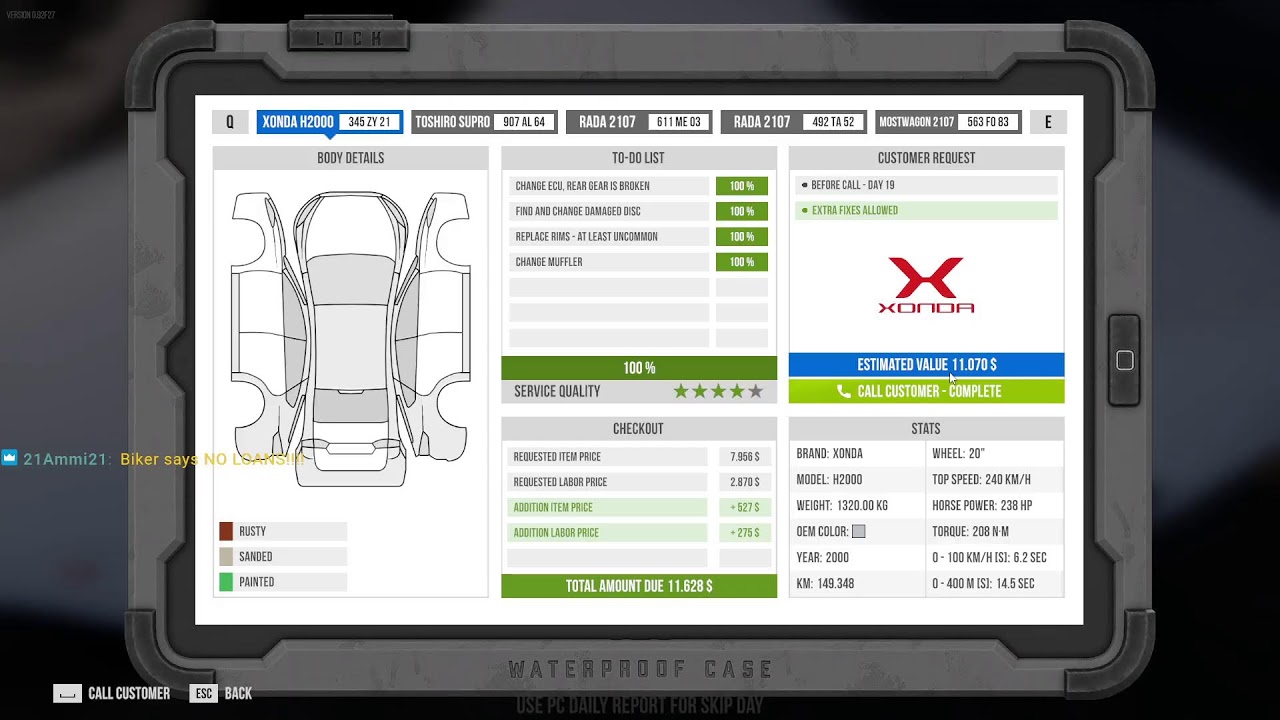This screenshot has width=1280, height=720.
Task: Click the phone icon on call button
Action: pyautogui.click(x=844, y=391)
